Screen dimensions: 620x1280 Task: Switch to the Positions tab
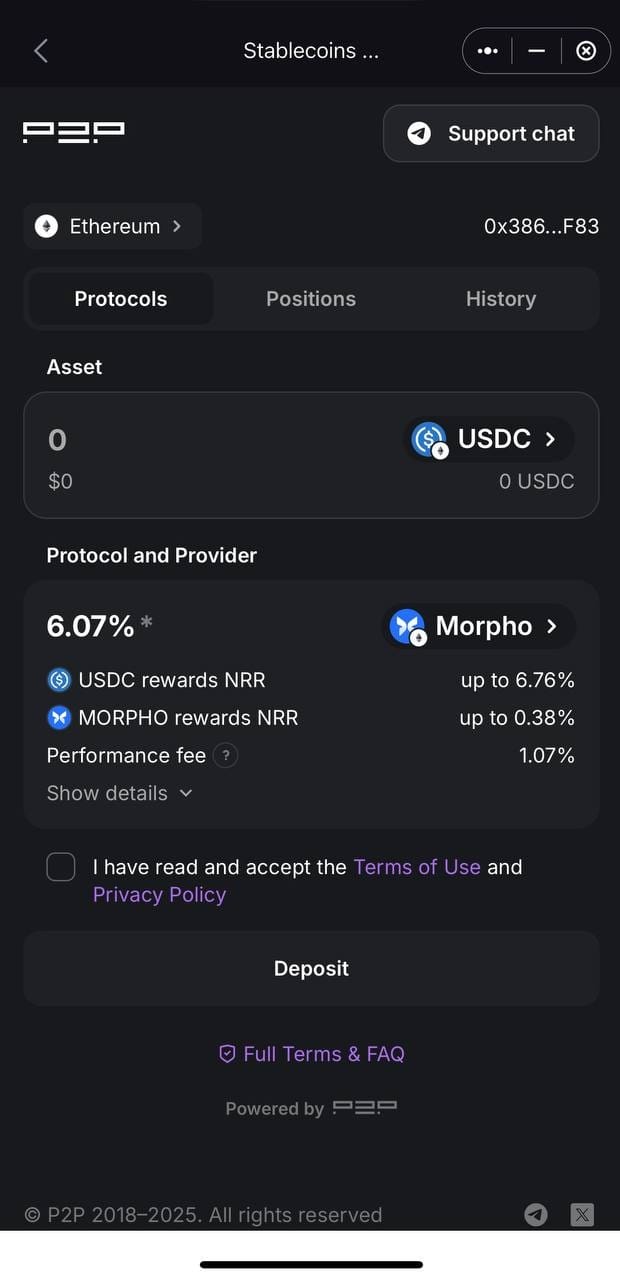click(x=310, y=299)
